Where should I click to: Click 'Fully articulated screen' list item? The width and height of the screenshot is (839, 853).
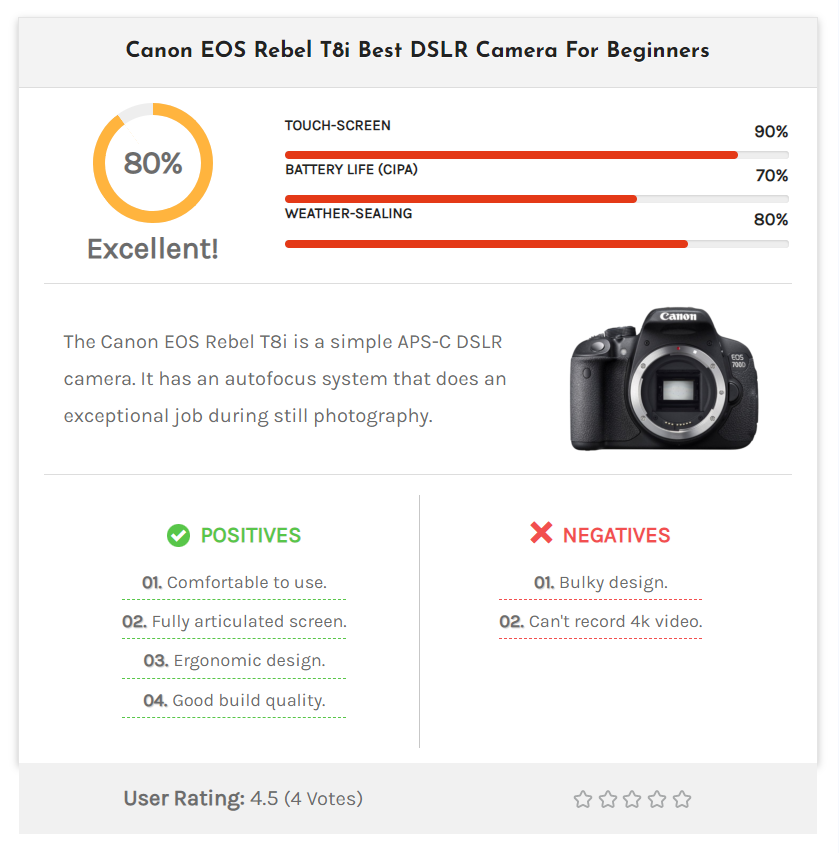(234, 621)
